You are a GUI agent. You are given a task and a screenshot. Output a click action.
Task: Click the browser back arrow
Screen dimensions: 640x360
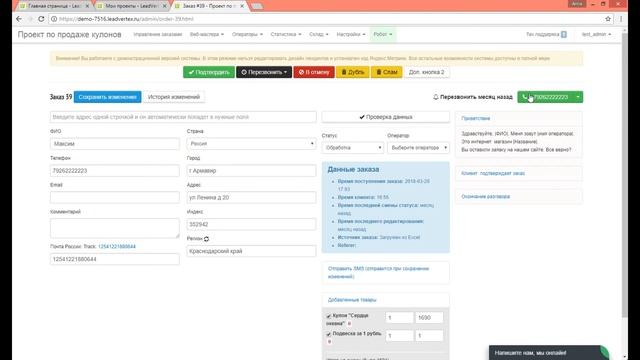(19, 19)
